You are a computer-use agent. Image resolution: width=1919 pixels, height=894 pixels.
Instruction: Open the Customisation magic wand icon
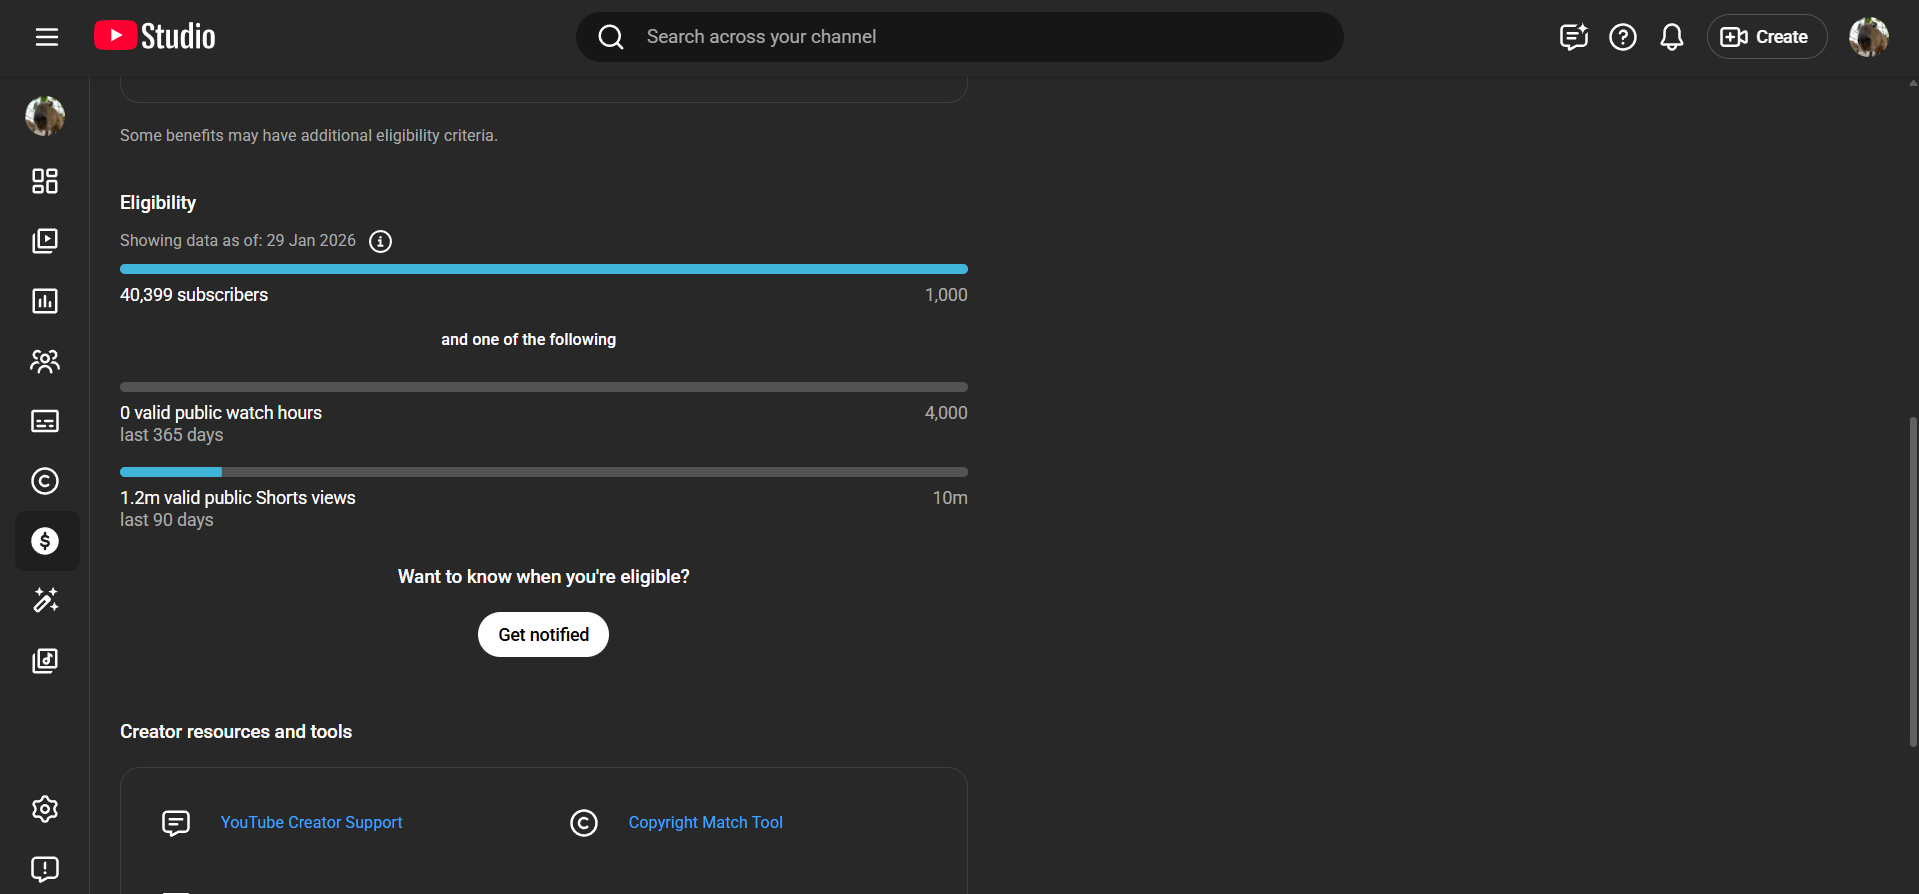(45, 600)
